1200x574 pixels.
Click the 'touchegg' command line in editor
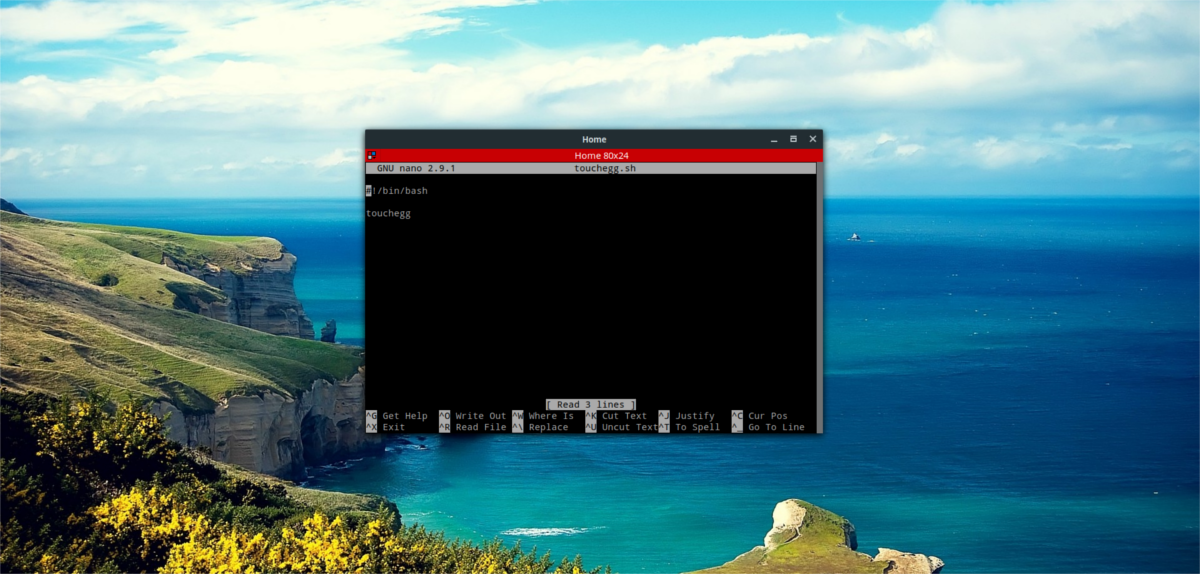click(x=388, y=213)
